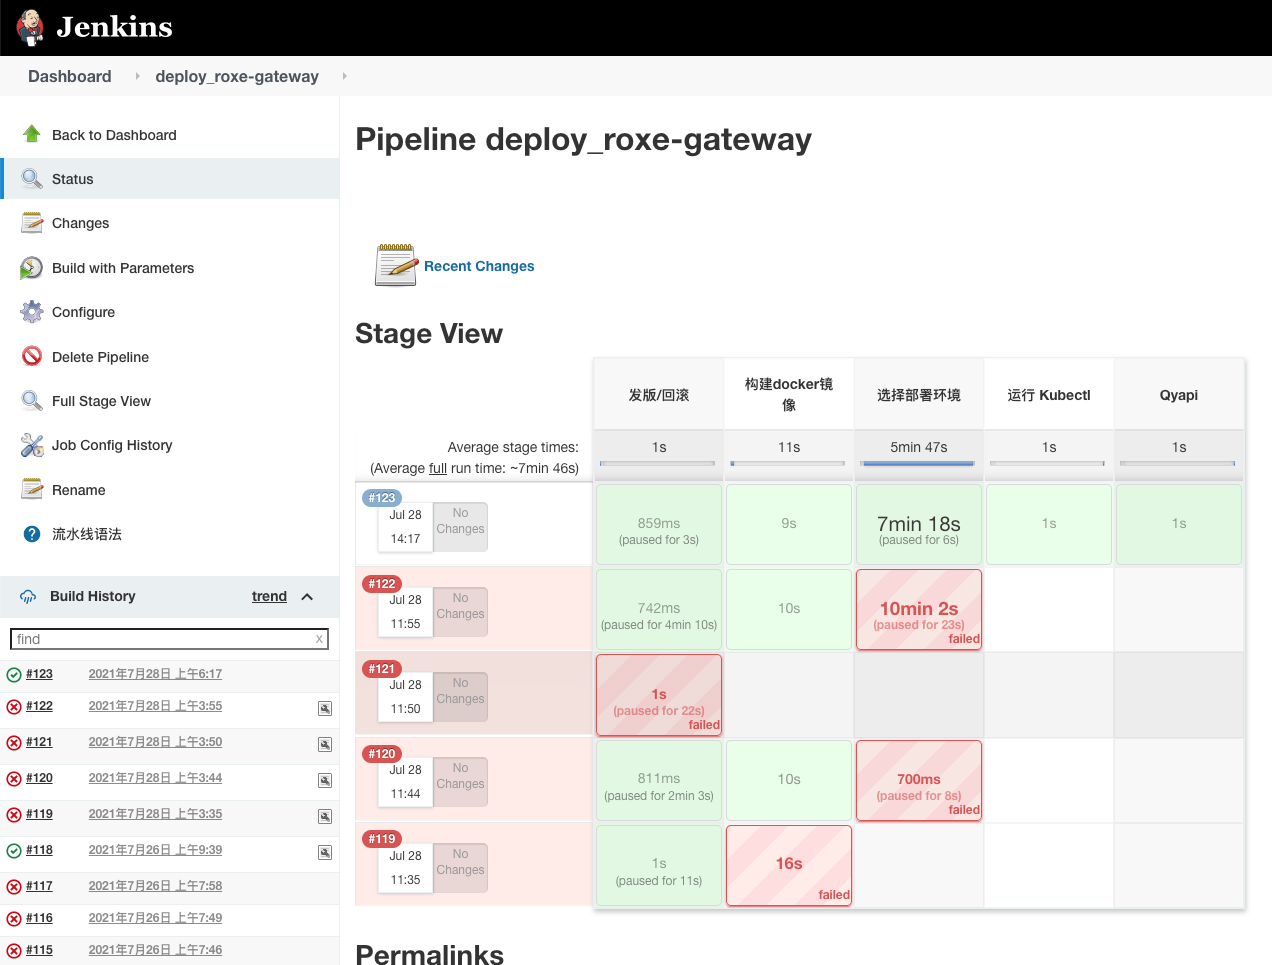This screenshot has width=1272, height=965.
Task: Open build #115 link in Build History
Action: 39,950
